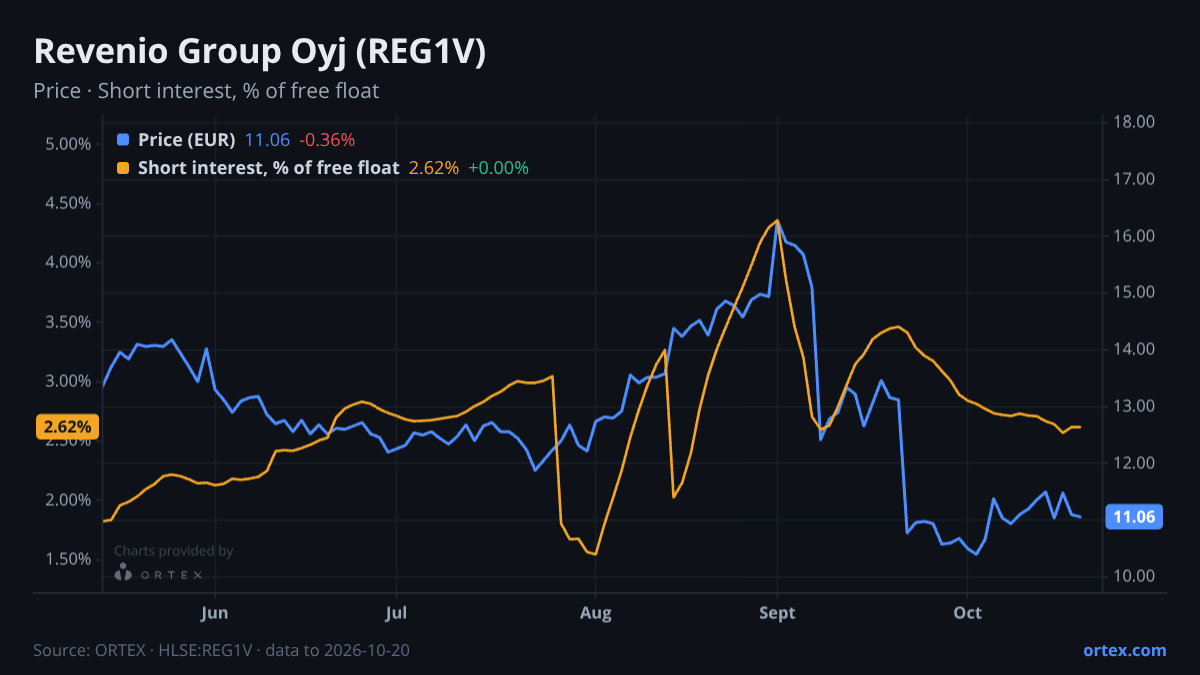
Task: Click the blue 11.06 price axis marker
Action: pyautogui.click(x=1133, y=517)
